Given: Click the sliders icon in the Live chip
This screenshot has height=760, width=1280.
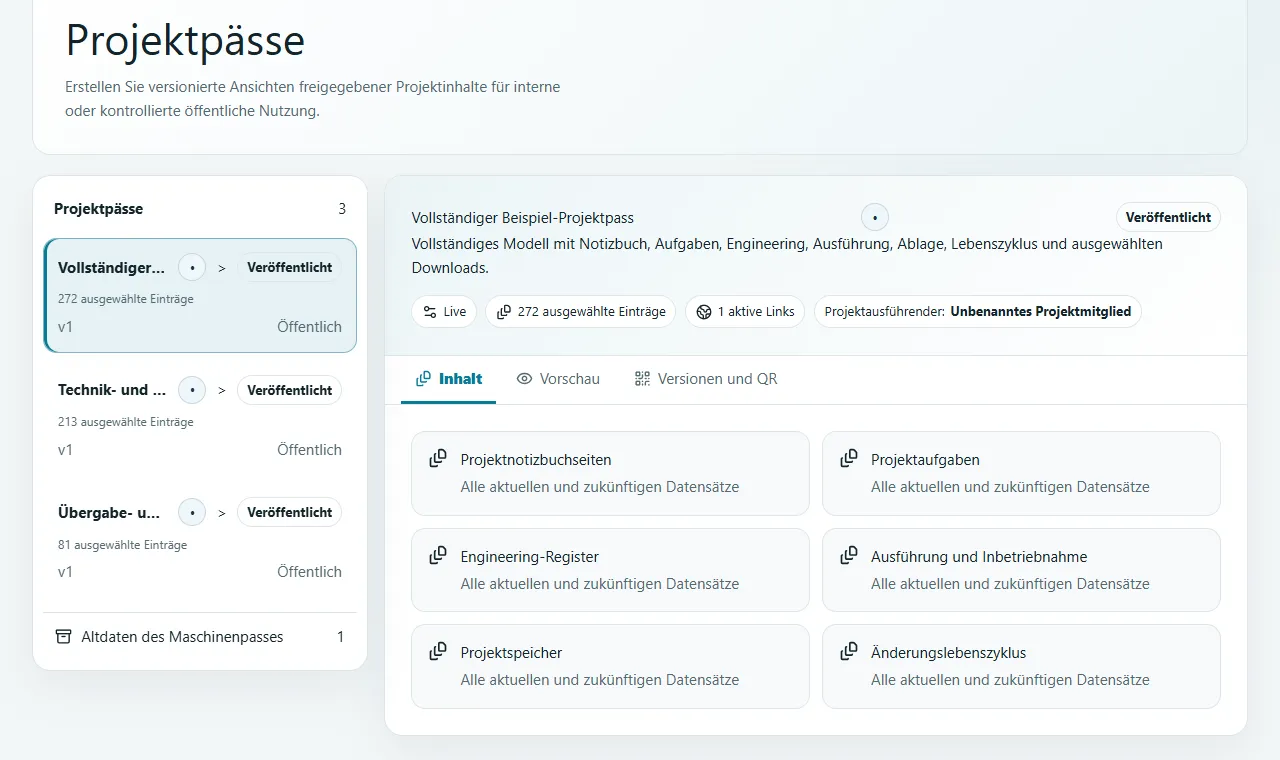Looking at the screenshot, I should pyautogui.click(x=430, y=312).
